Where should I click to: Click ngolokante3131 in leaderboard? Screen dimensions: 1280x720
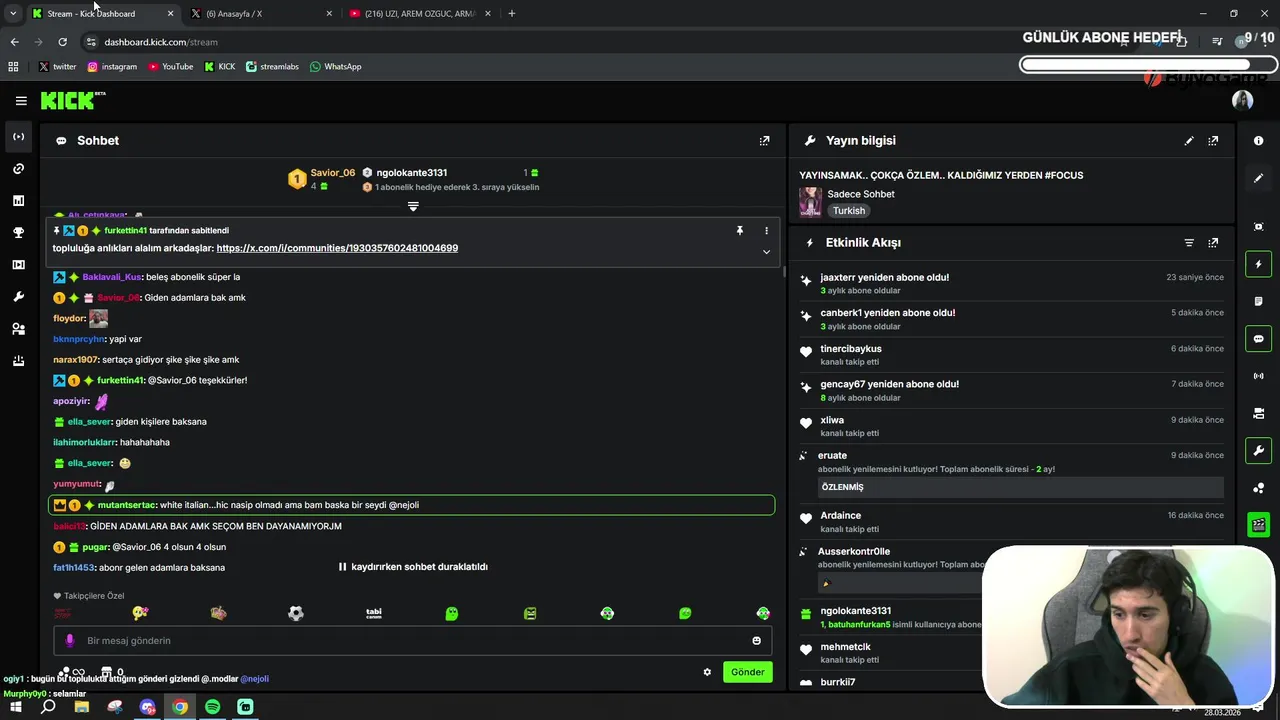coord(412,173)
